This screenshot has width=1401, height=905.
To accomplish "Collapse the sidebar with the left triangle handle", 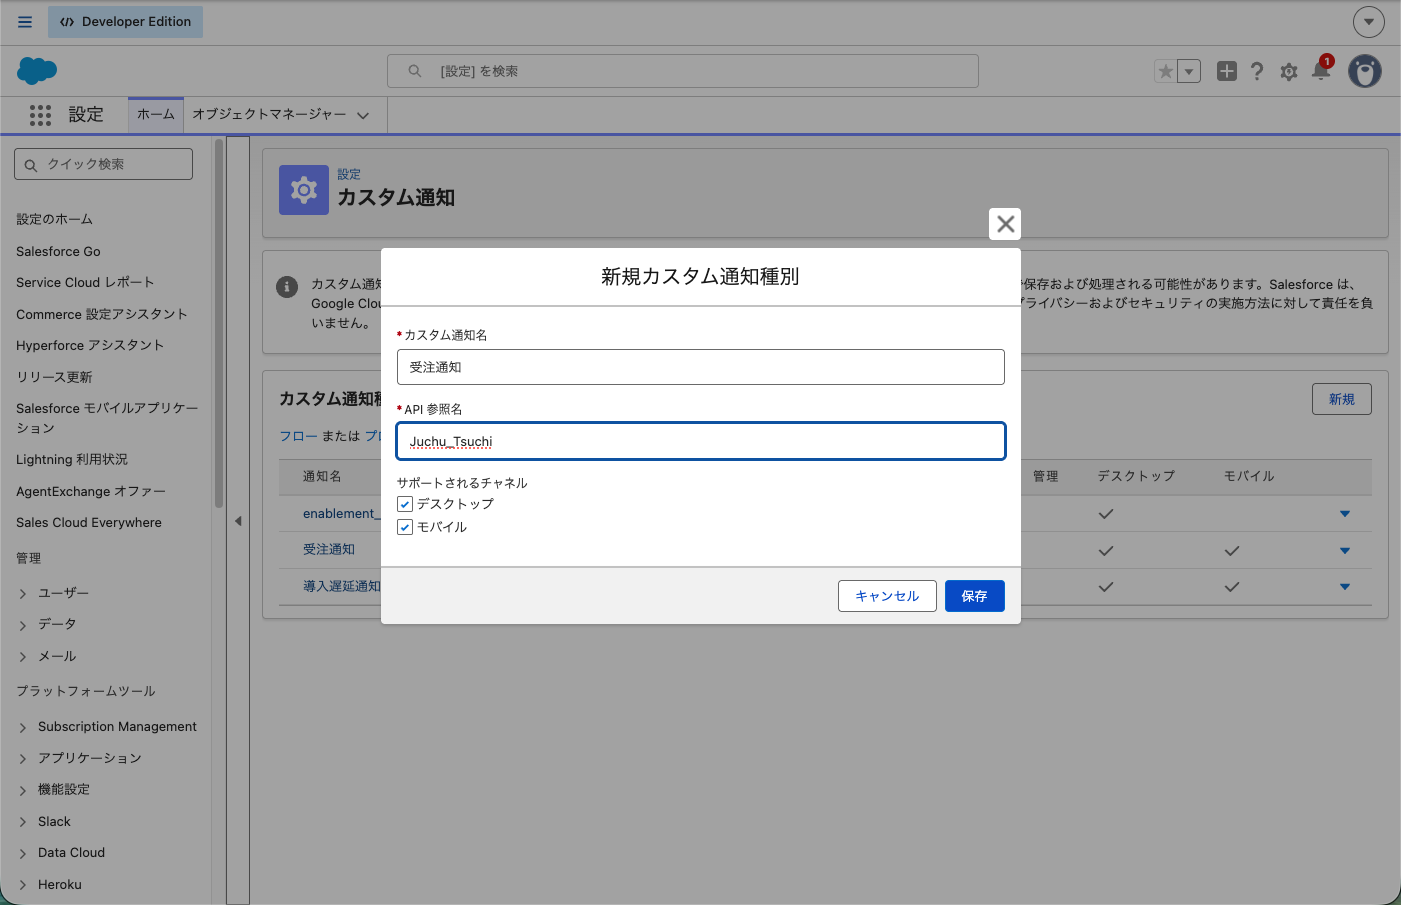I will point(238,521).
